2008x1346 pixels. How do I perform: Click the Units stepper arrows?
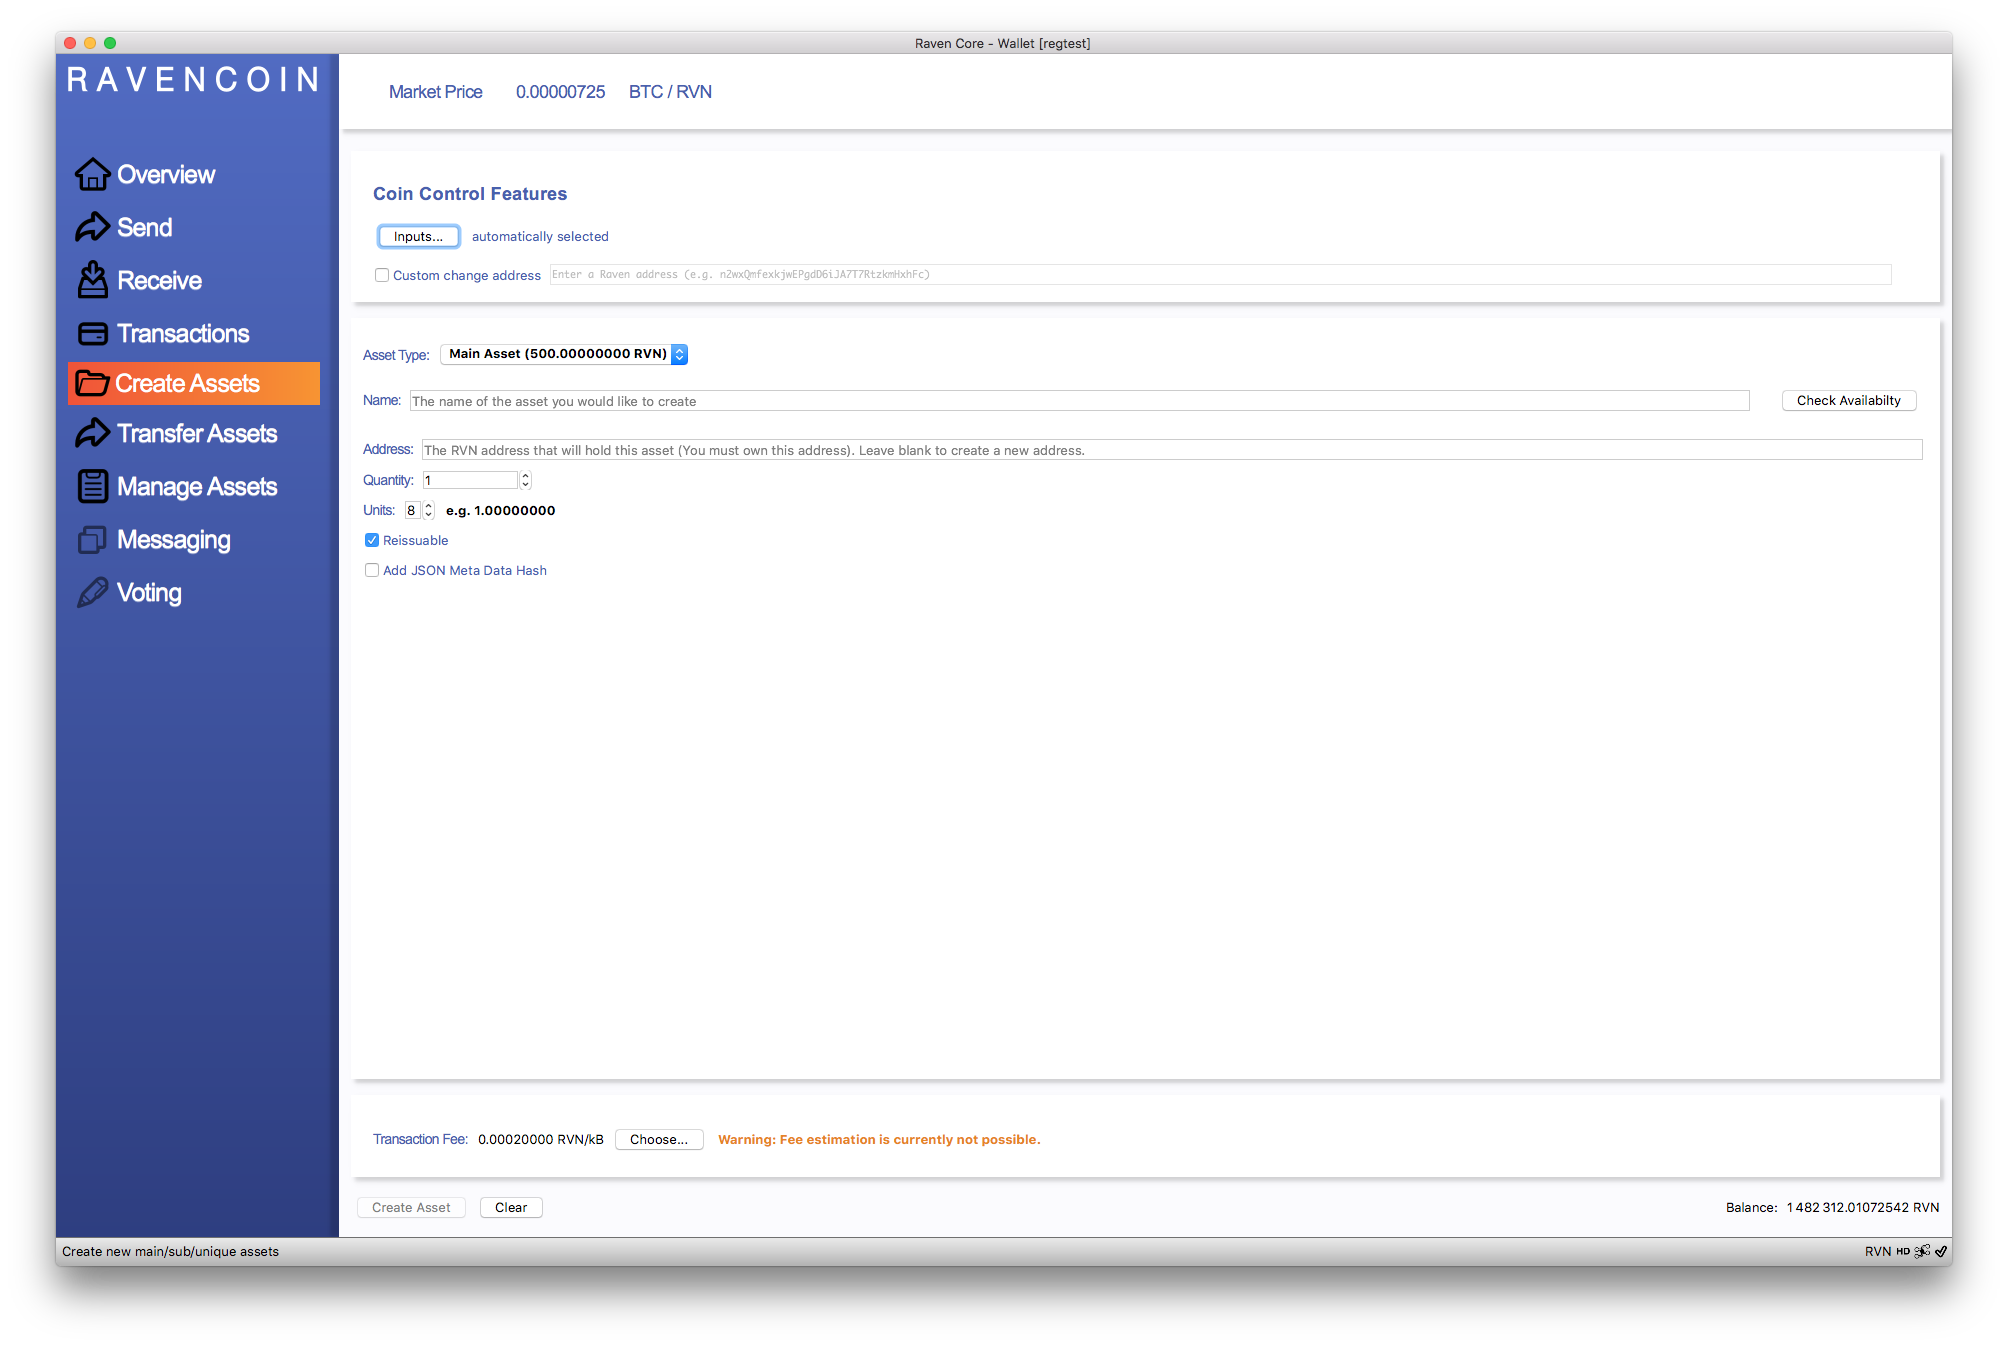point(429,511)
